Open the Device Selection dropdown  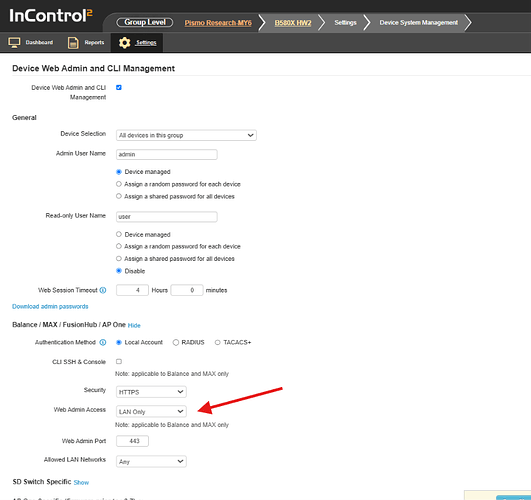pyautogui.click(x=186, y=135)
